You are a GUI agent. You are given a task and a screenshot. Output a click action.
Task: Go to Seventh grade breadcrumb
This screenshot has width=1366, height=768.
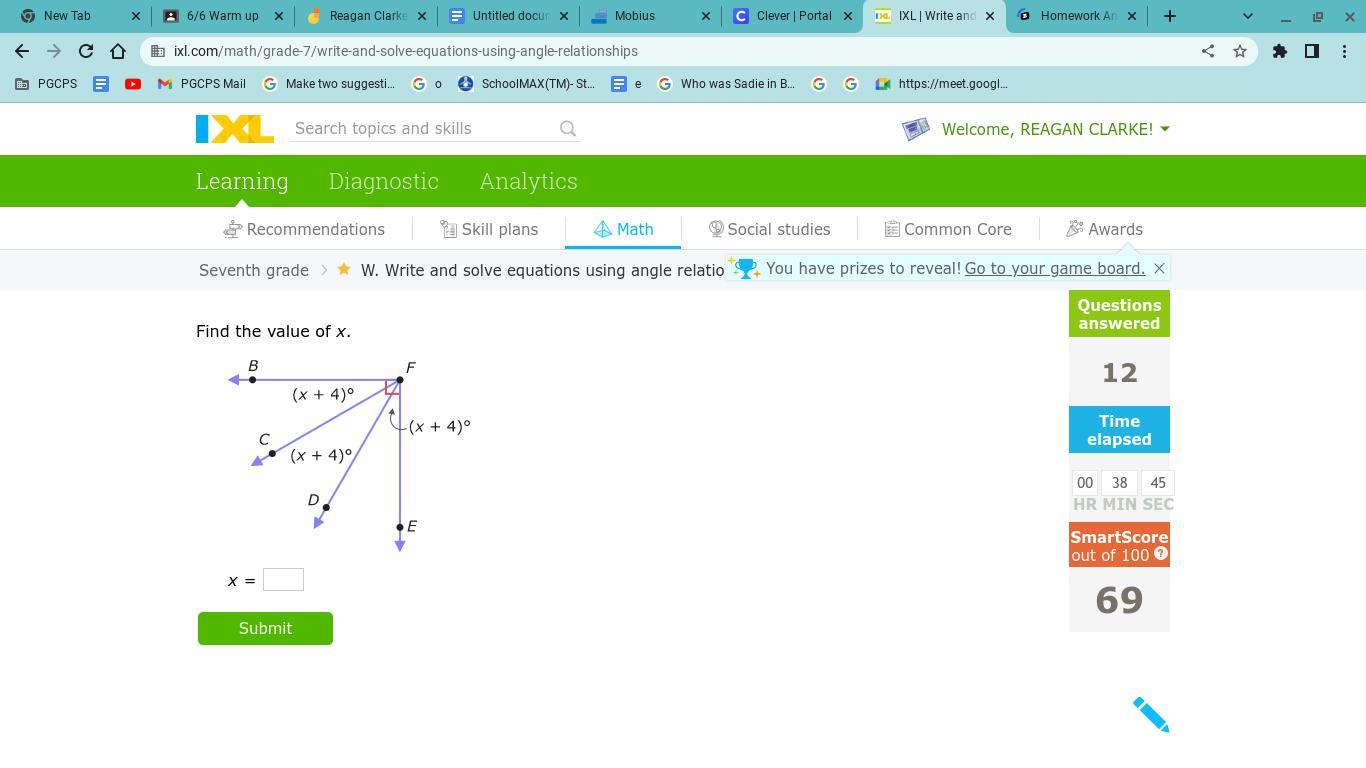point(253,270)
